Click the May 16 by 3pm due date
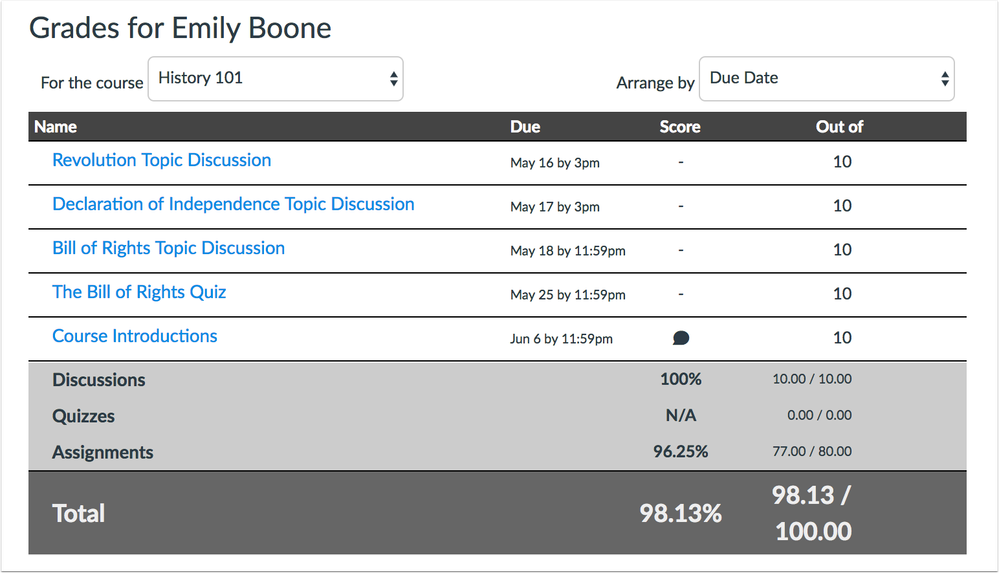This screenshot has width=999, height=573. [554, 162]
